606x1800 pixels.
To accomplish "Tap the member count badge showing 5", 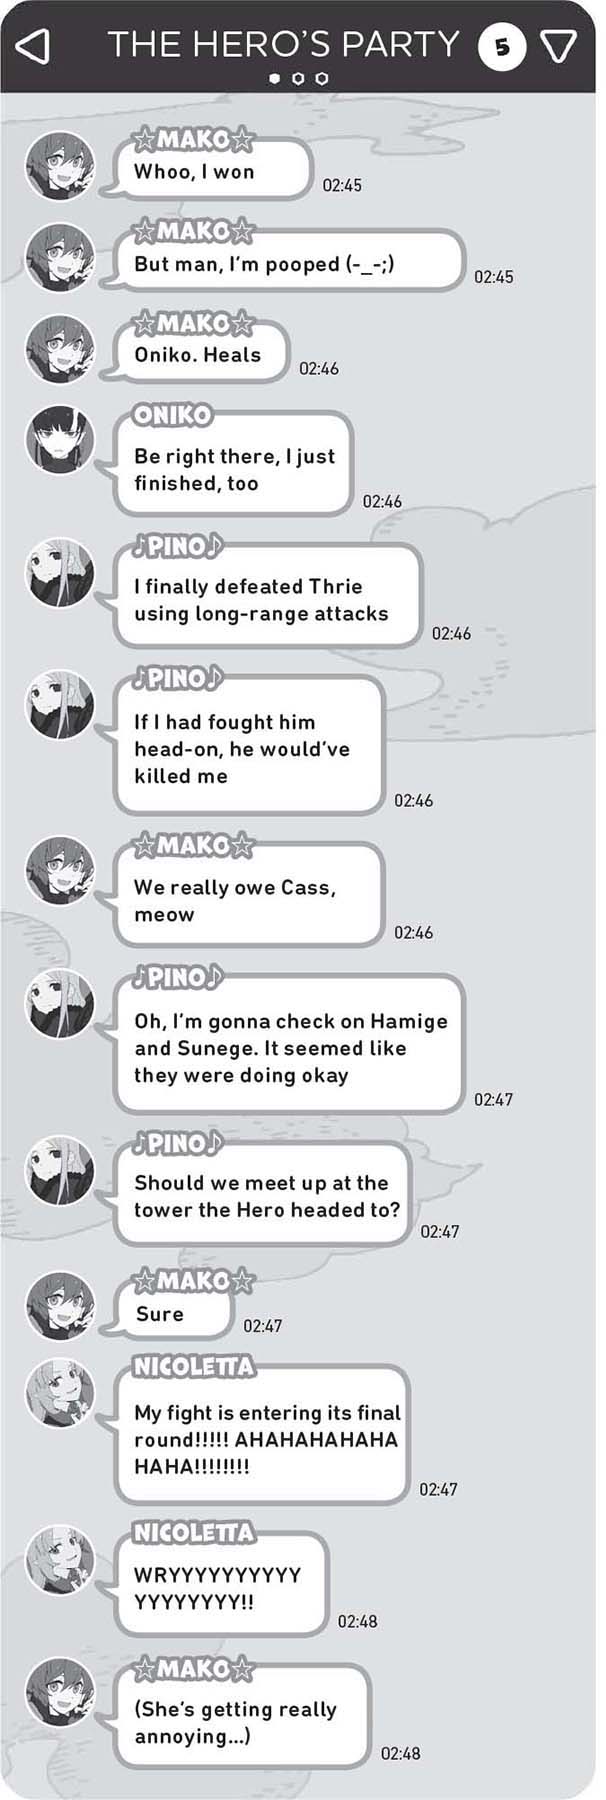I will [x=501, y=46].
